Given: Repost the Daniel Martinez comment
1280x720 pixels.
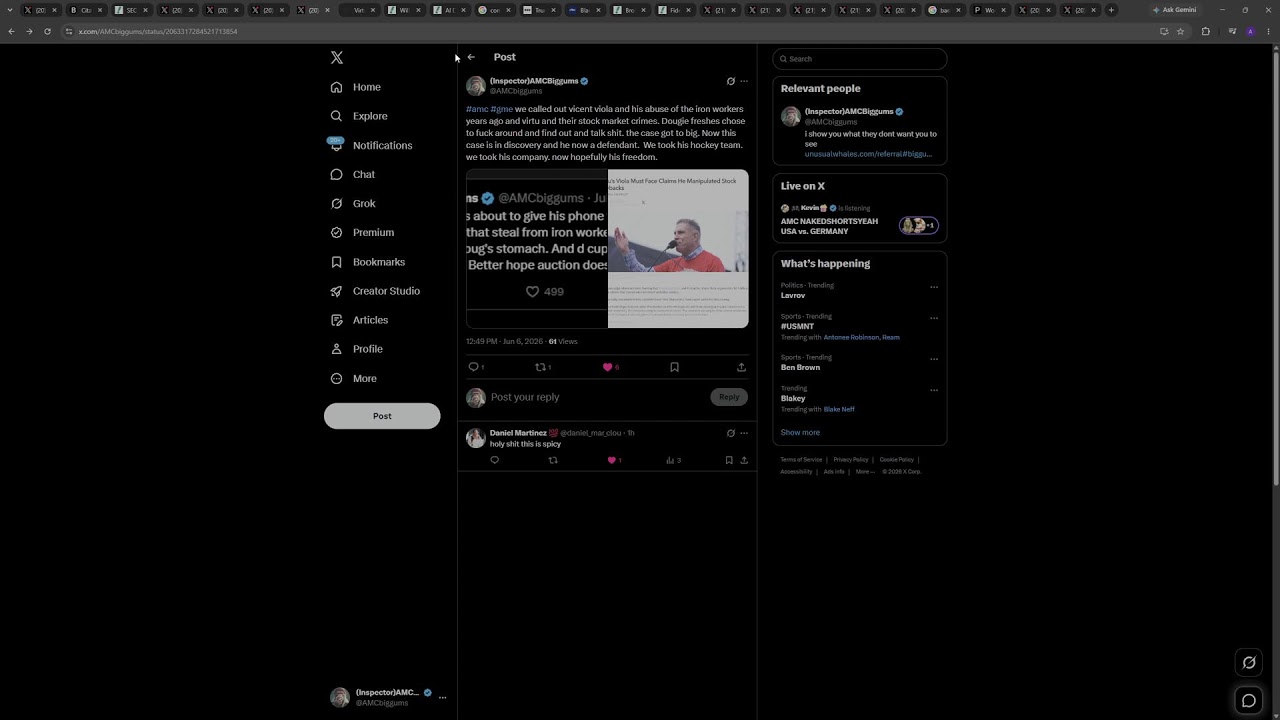Looking at the screenshot, I should pos(553,460).
